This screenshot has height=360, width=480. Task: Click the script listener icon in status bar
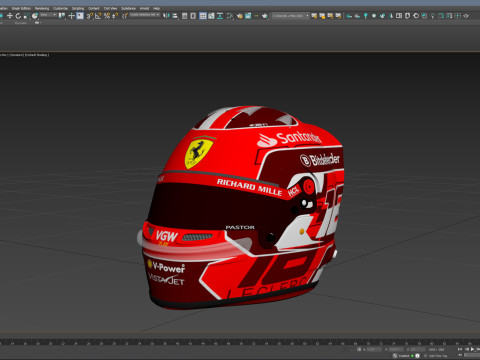click(x=395, y=355)
